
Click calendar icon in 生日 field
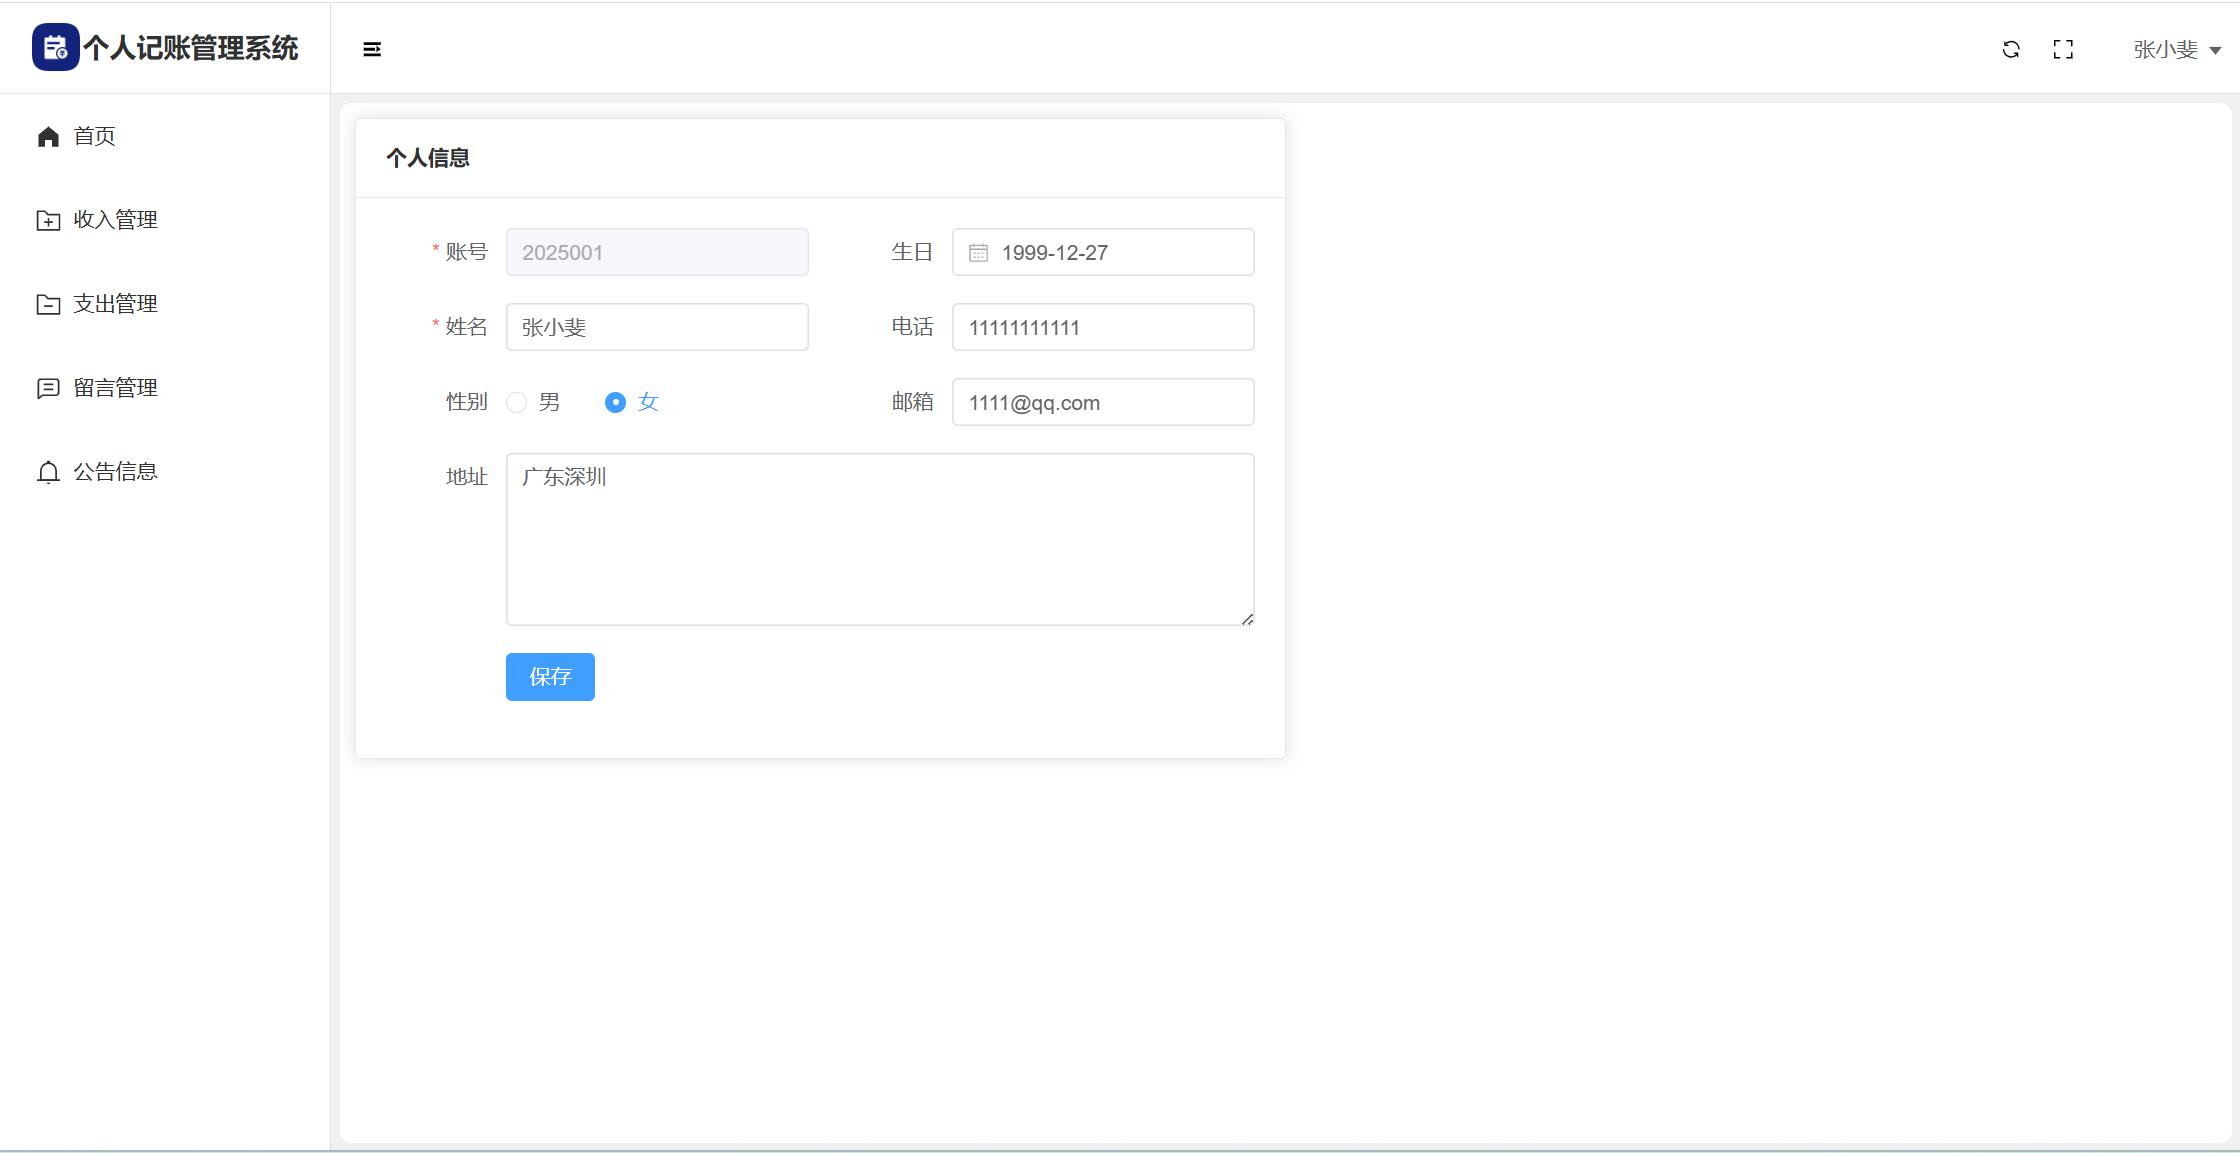(978, 253)
